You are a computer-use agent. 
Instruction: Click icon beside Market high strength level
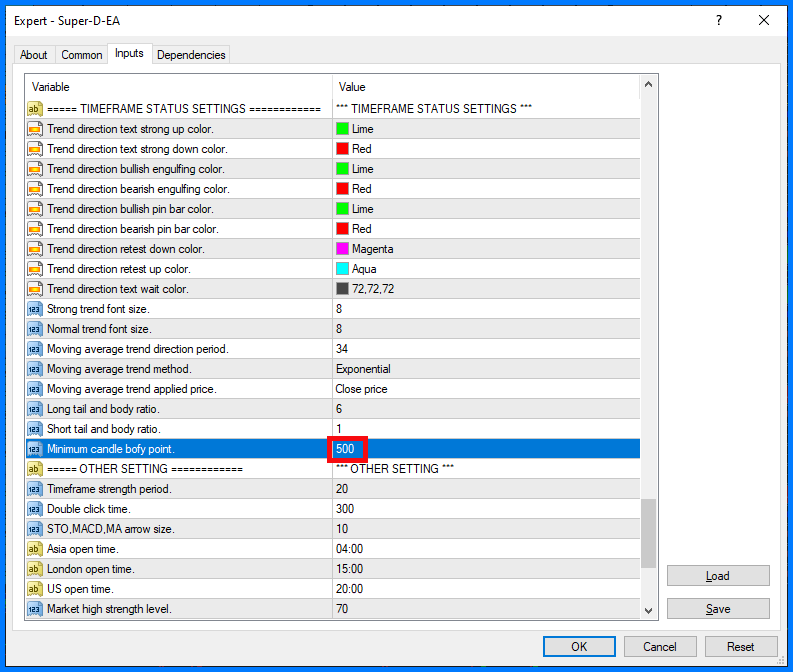(34, 609)
